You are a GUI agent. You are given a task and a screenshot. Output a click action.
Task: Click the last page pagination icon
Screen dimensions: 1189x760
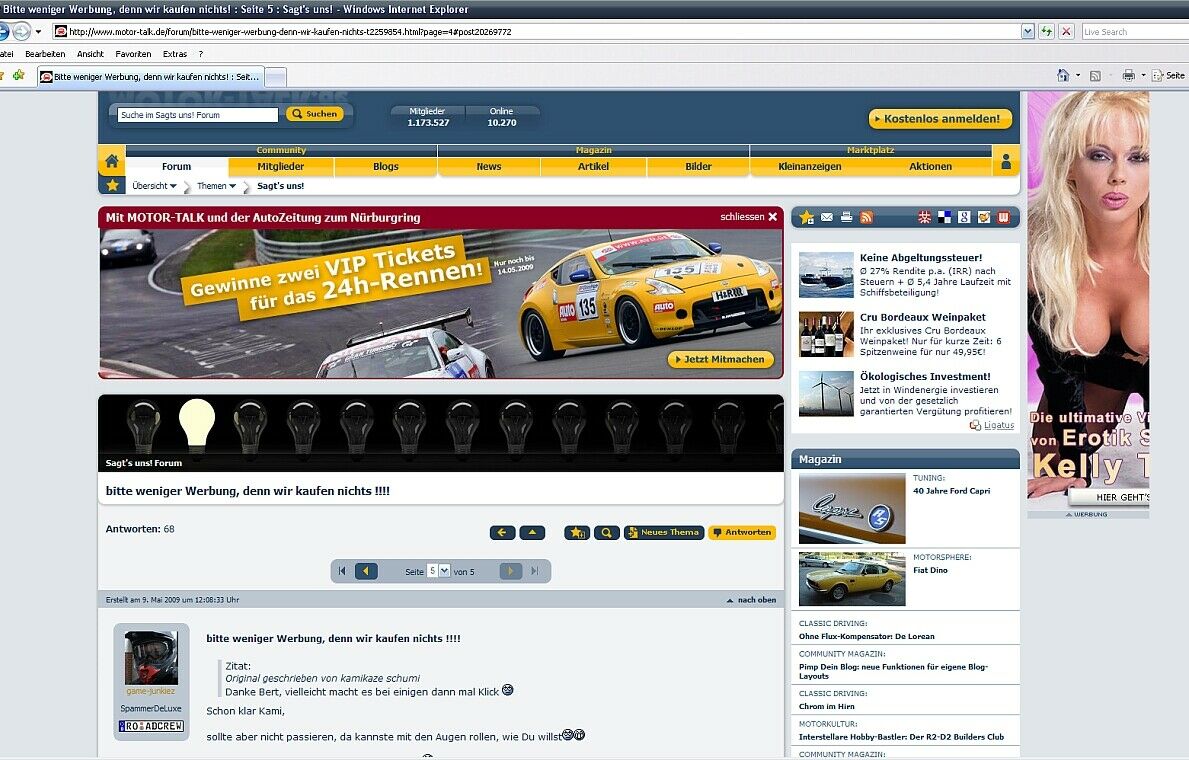(535, 571)
